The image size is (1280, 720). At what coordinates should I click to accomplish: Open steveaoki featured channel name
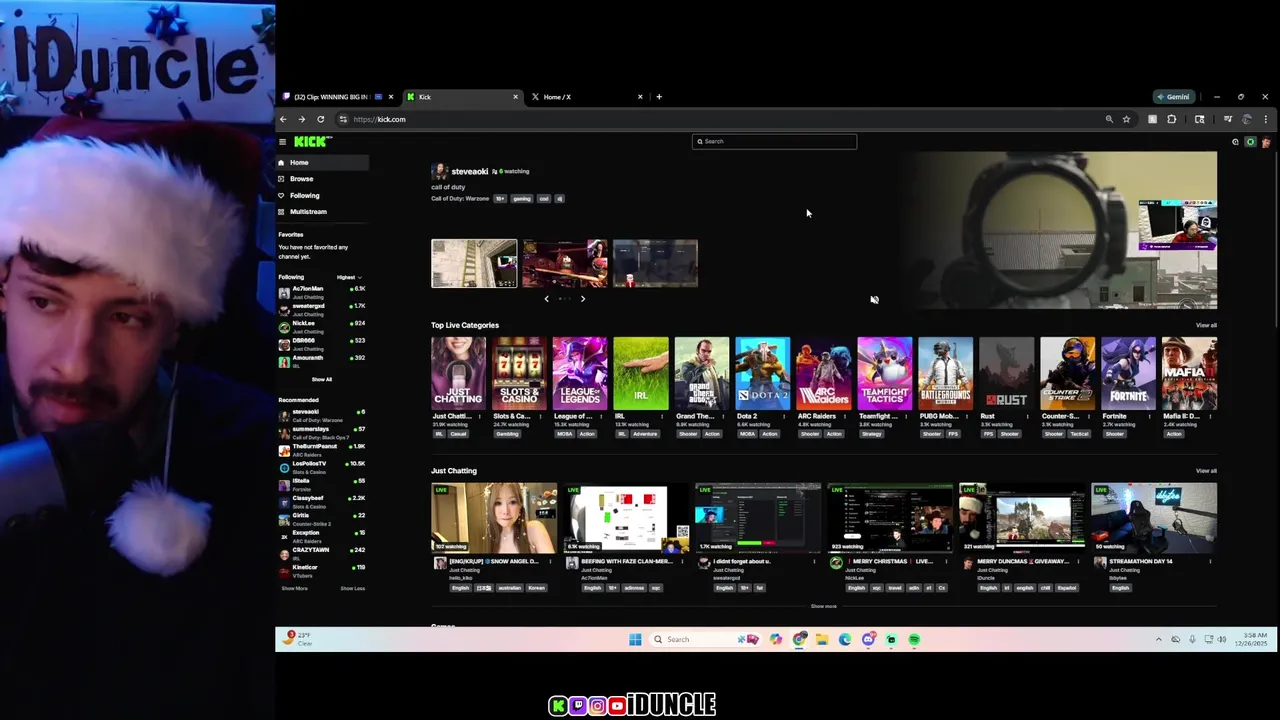point(469,171)
